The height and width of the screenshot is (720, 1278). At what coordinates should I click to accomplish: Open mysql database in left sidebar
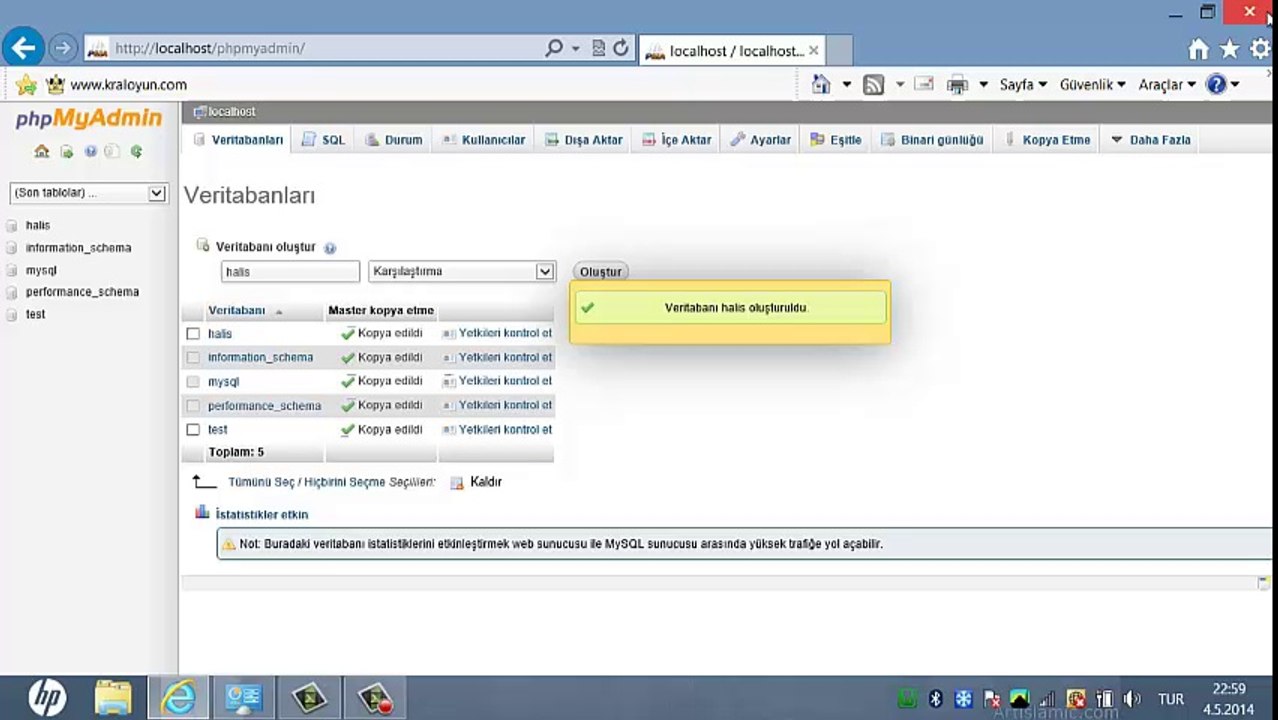41,270
